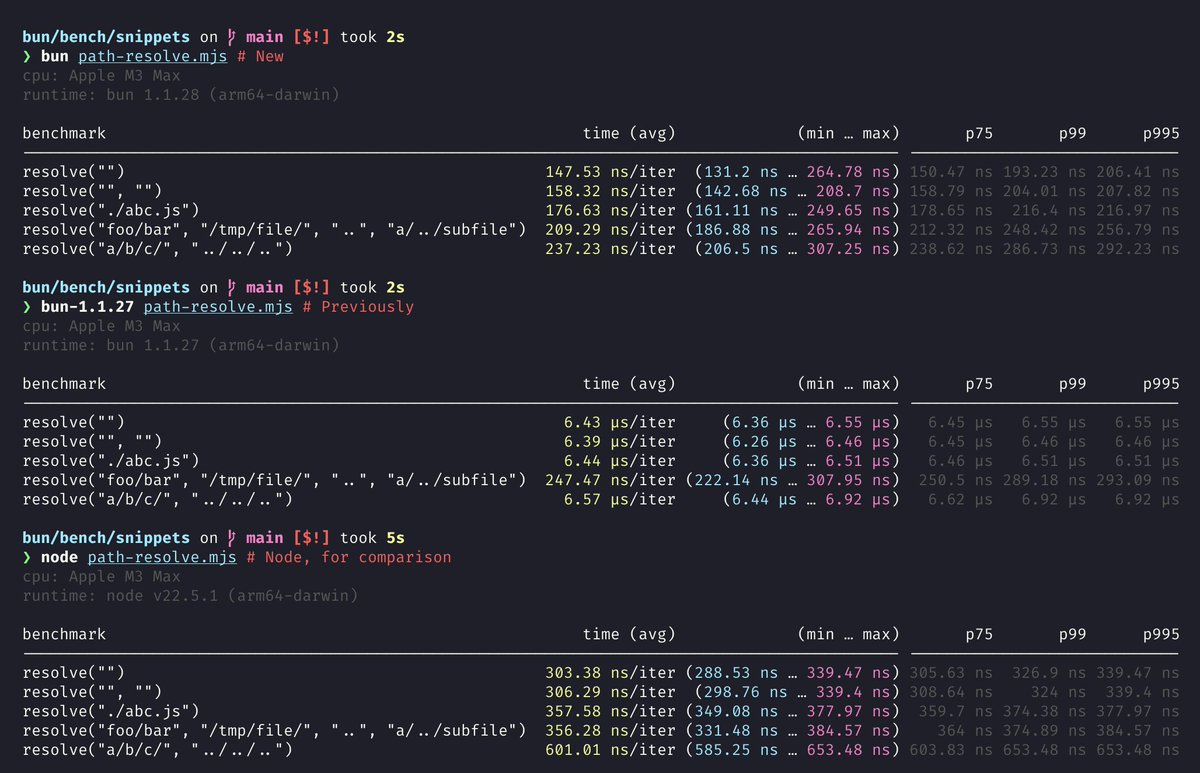Click the '289.18 ns' p99 value
1200x773 pixels.
tap(1045, 480)
